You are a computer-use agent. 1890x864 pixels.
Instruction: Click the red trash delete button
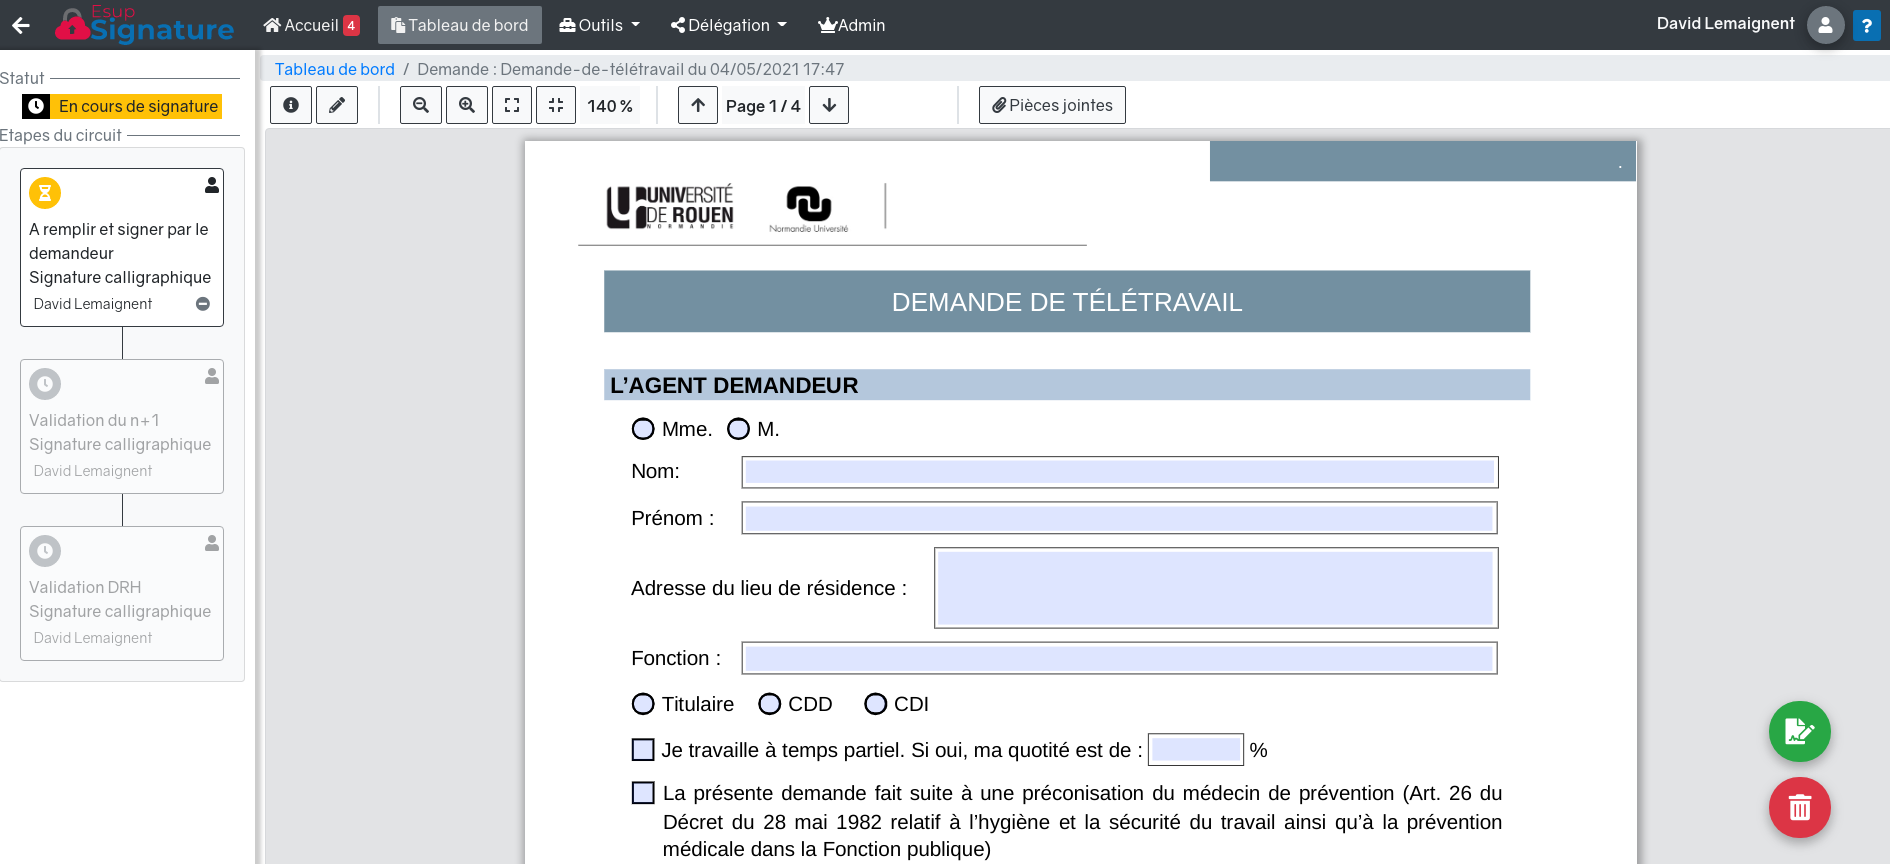1799,808
